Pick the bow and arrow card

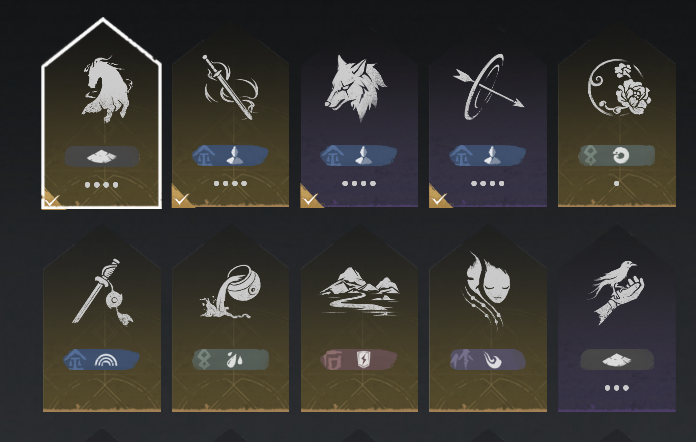coord(488,115)
